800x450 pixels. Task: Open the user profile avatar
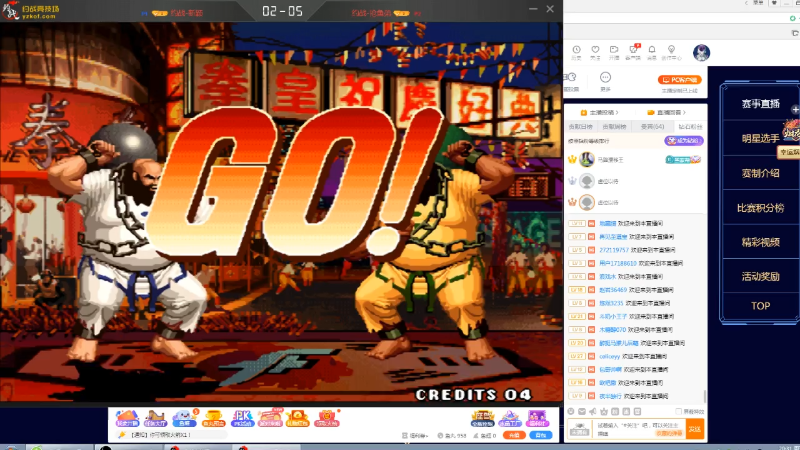tap(702, 53)
